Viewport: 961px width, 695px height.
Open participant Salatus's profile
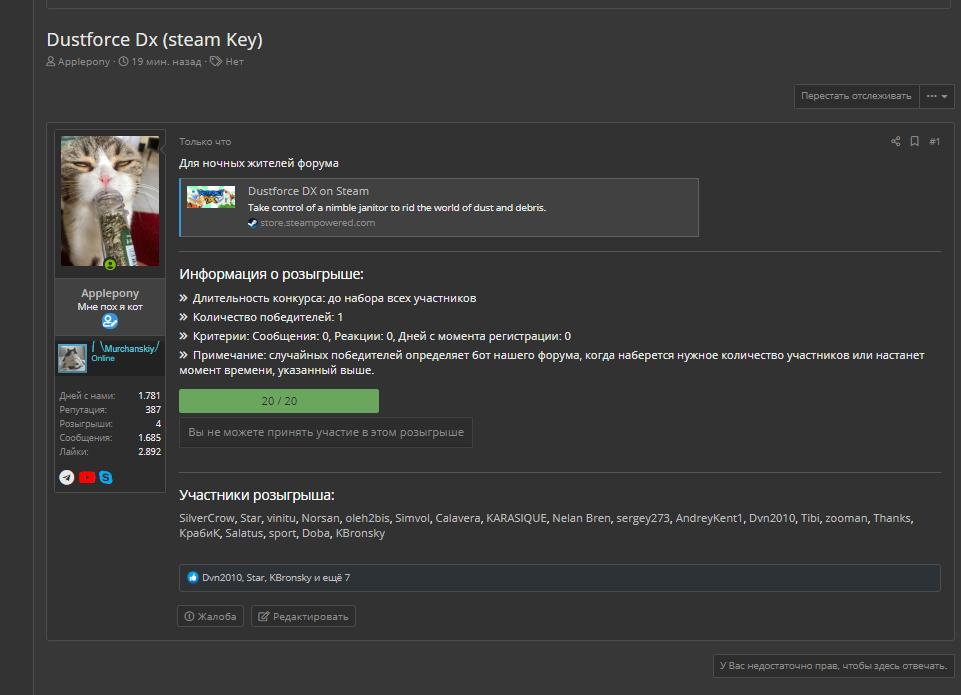(244, 533)
